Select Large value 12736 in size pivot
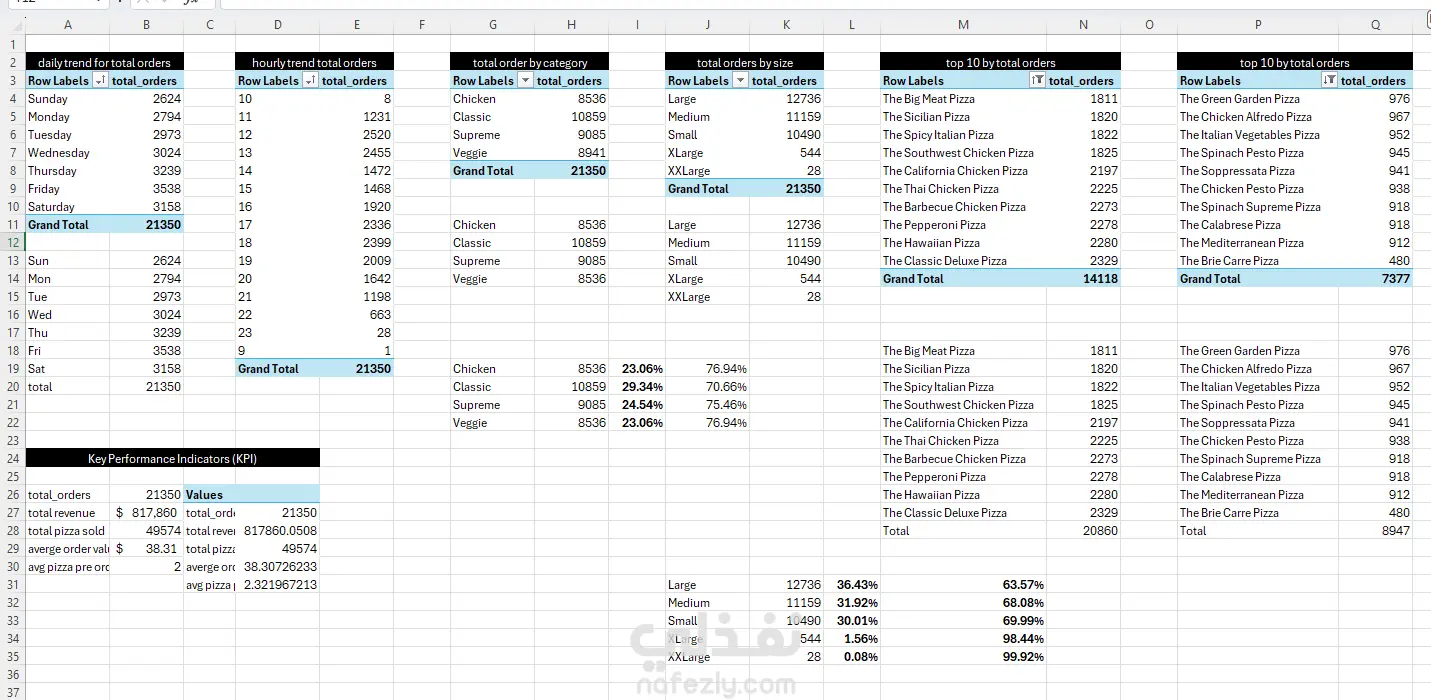 coord(787,99)
